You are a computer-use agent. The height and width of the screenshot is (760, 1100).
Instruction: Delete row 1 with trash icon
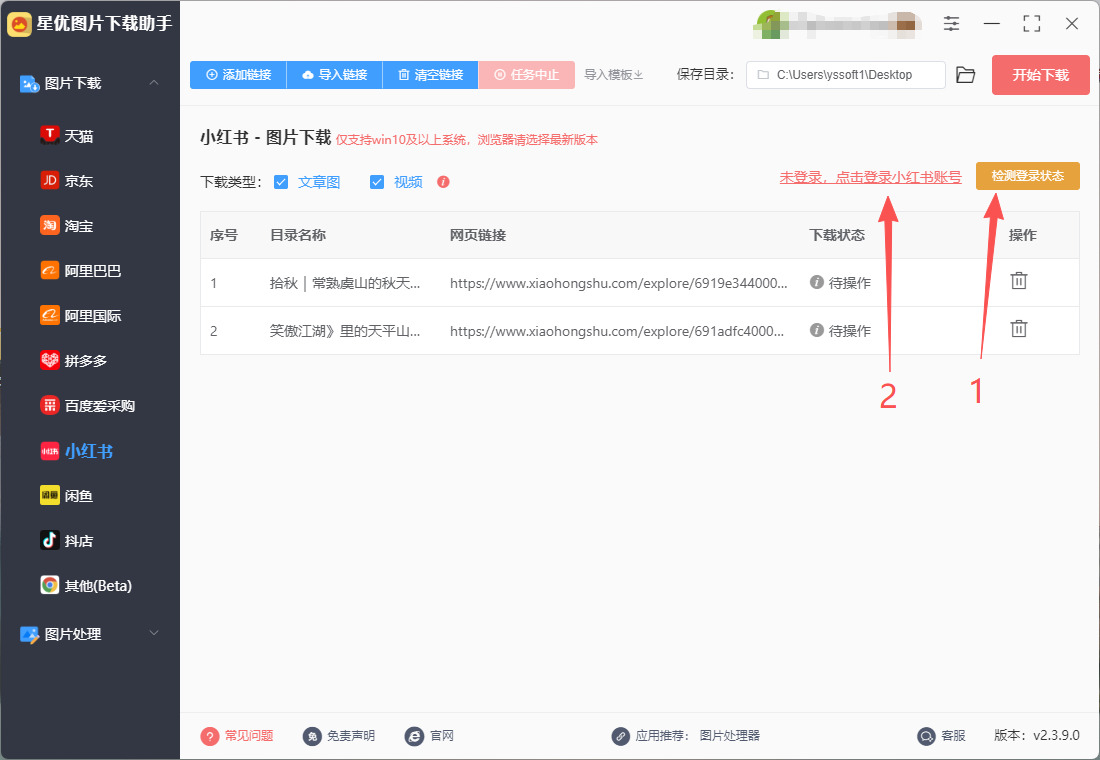tap(1019, 281)
